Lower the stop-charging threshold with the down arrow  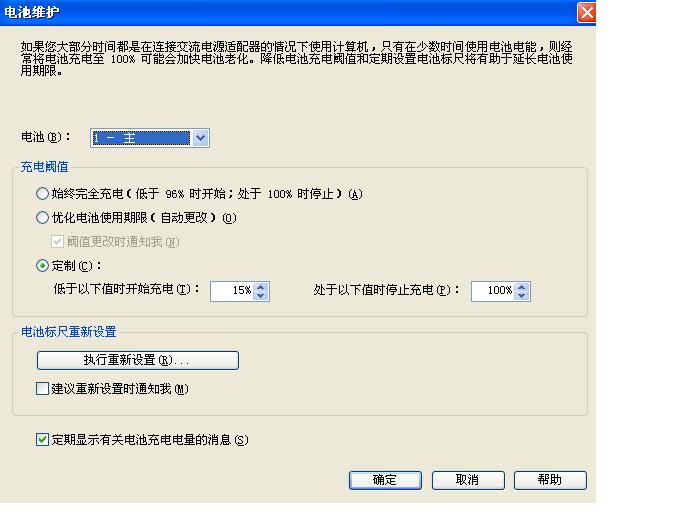[522, 296]
